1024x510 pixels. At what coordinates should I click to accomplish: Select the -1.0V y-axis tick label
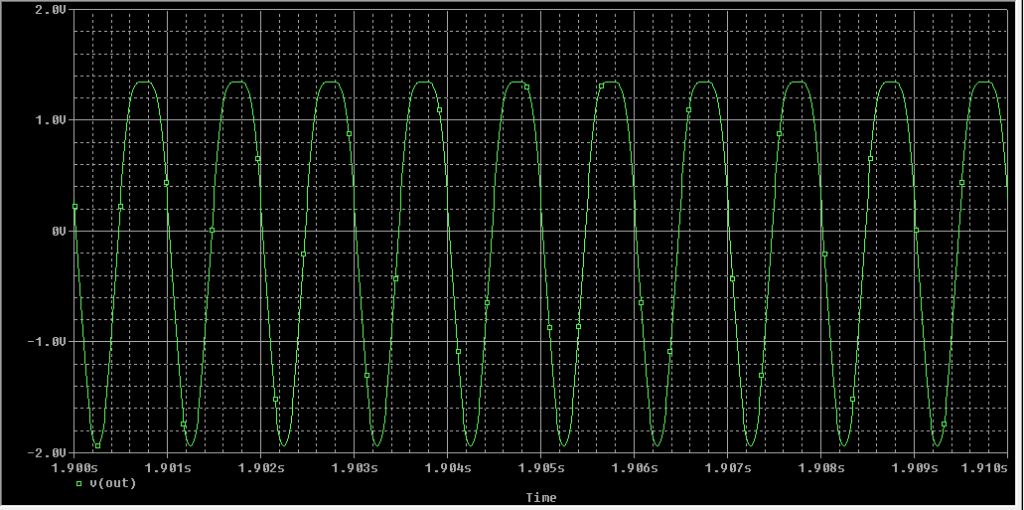(x=47, y=342)
